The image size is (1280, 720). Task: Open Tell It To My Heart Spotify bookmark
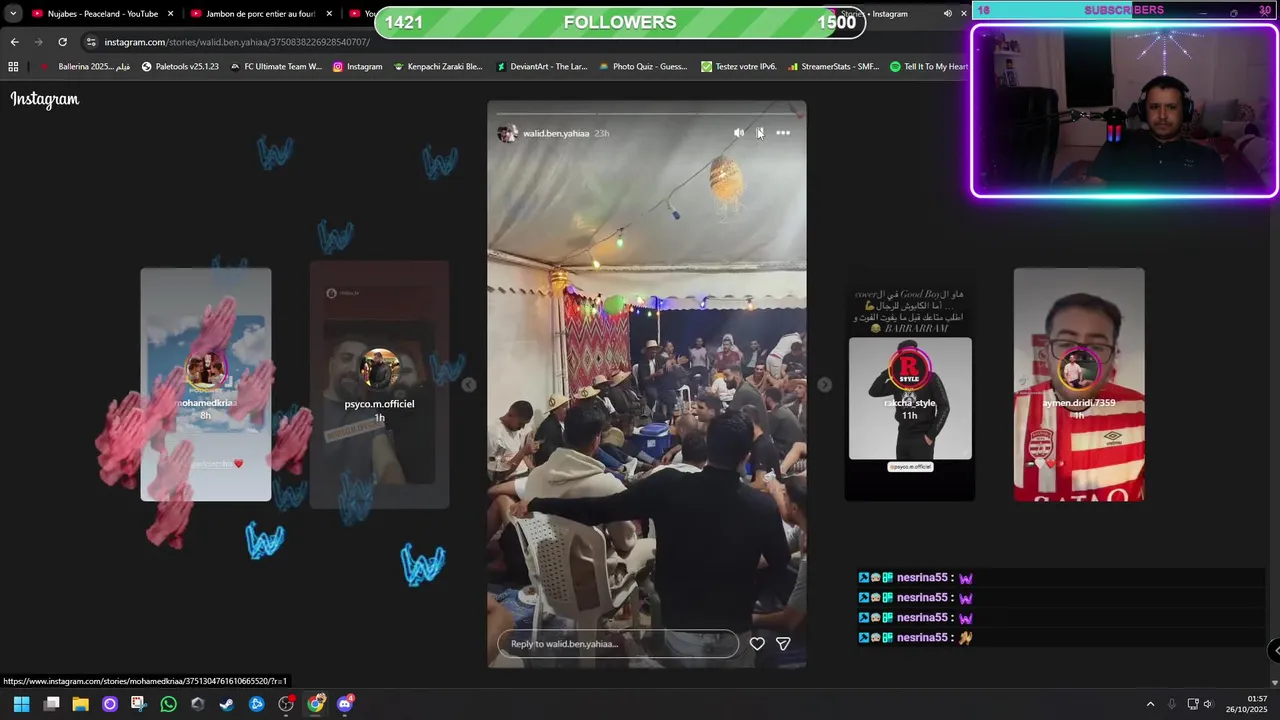pyautogui.click(x=929, y=67)
